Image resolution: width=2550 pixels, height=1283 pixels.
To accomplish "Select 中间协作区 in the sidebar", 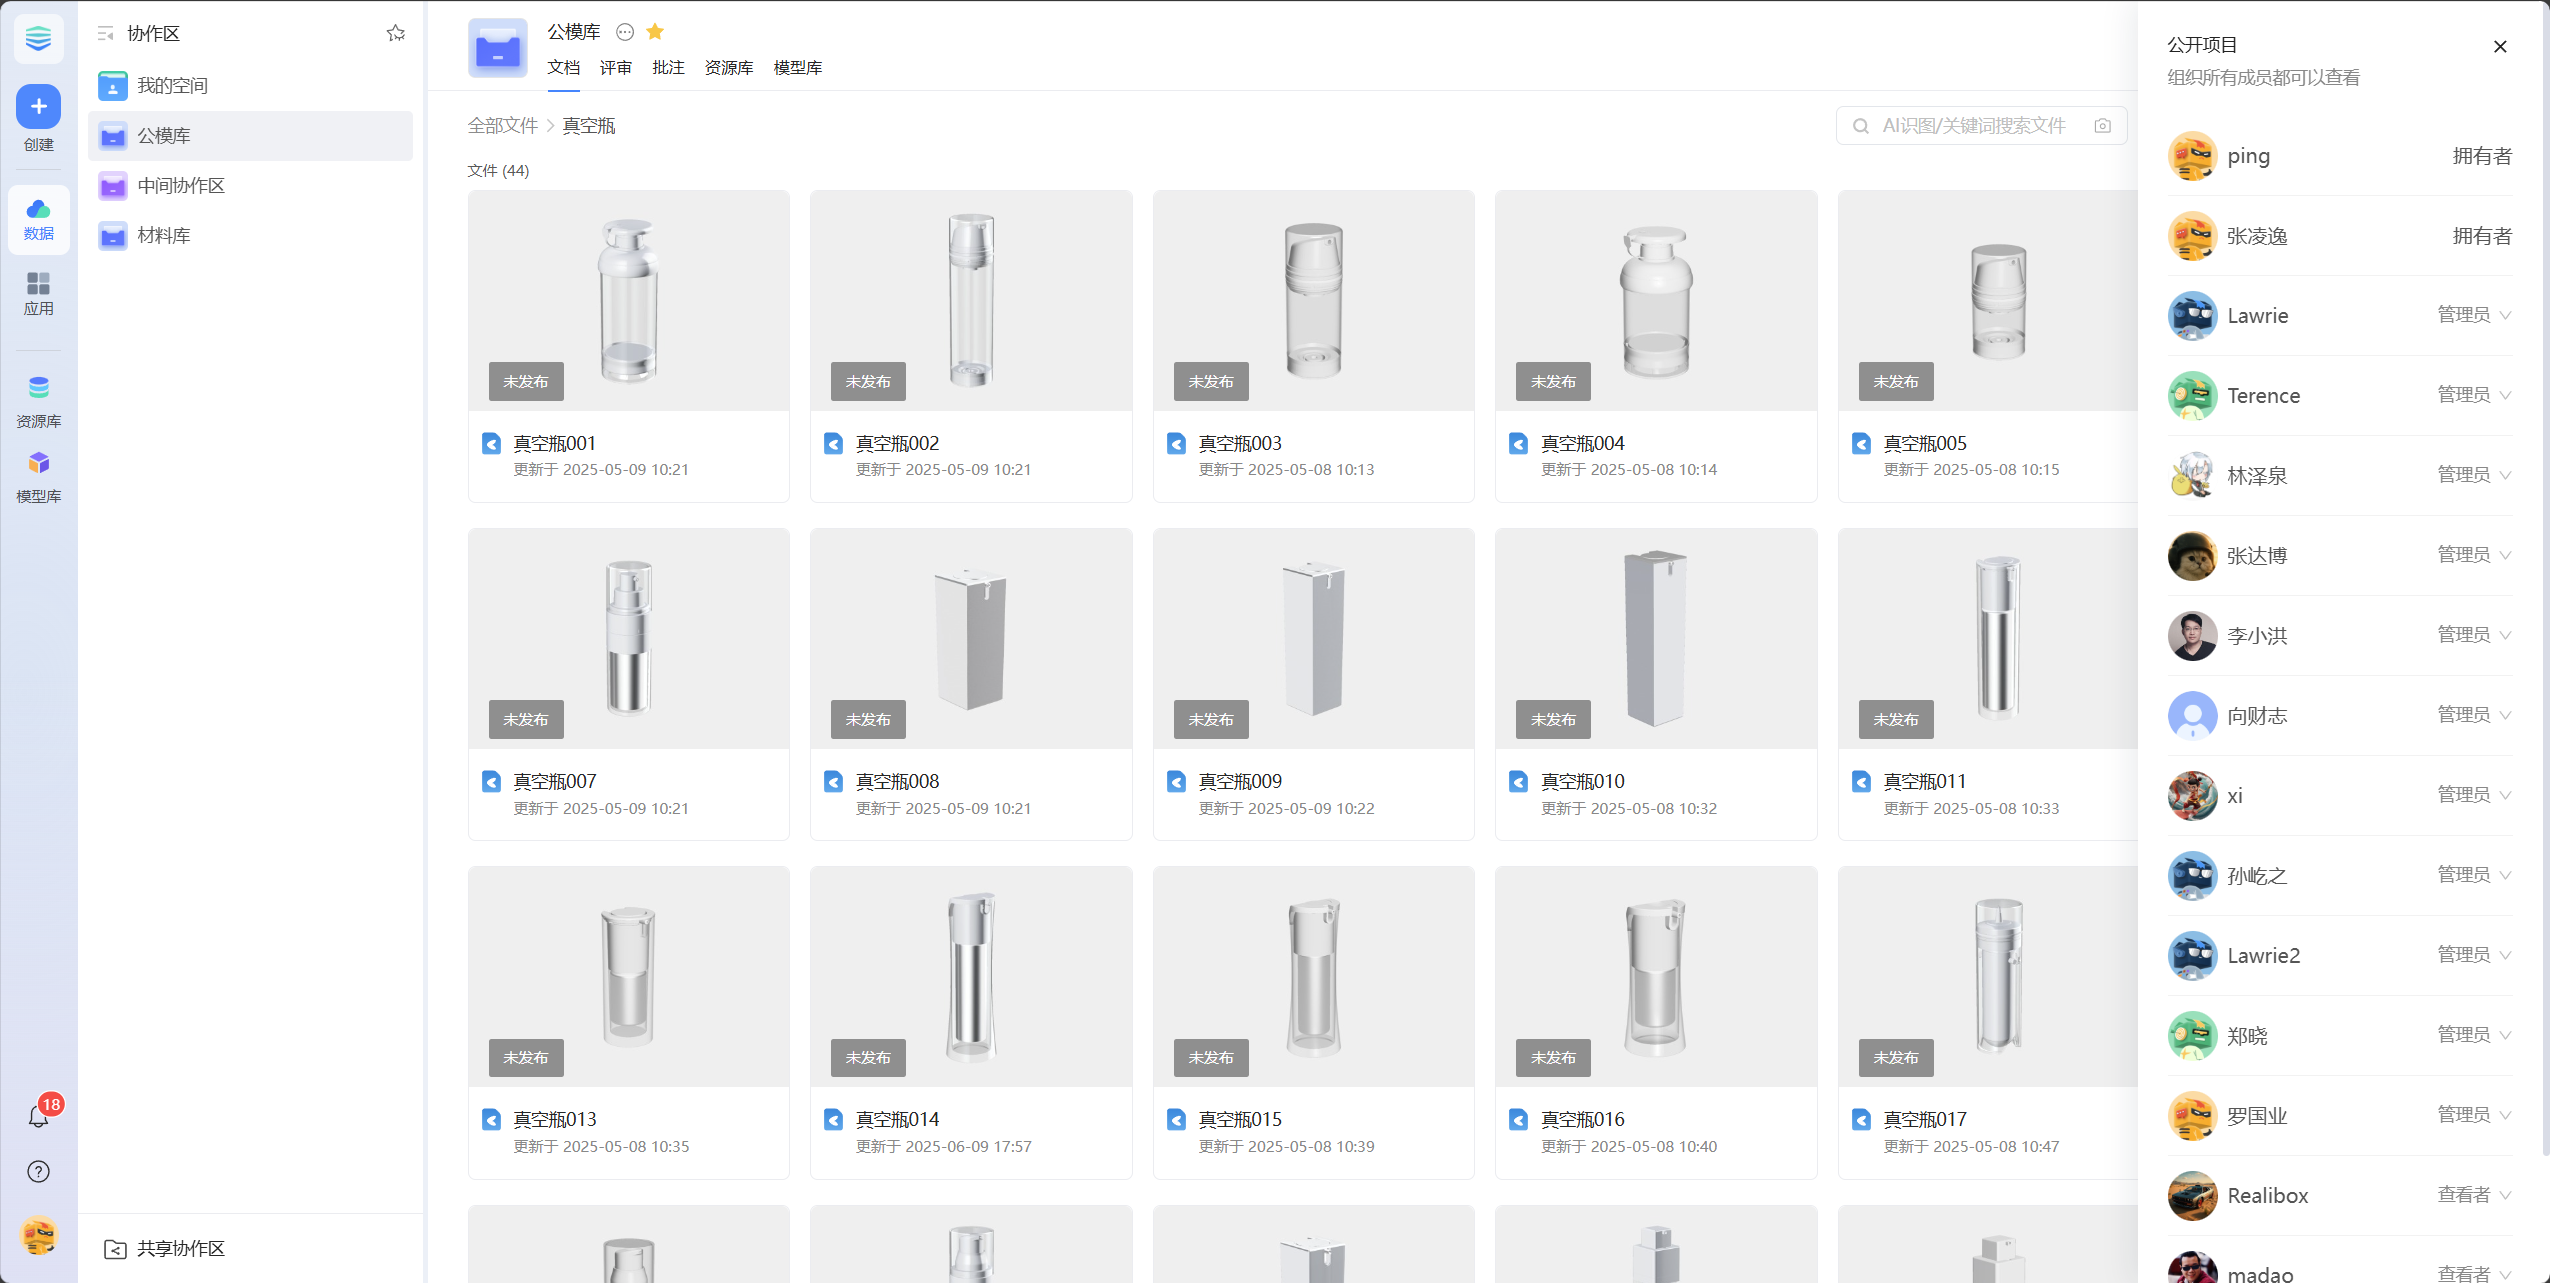I will click(x=250, y=186).
